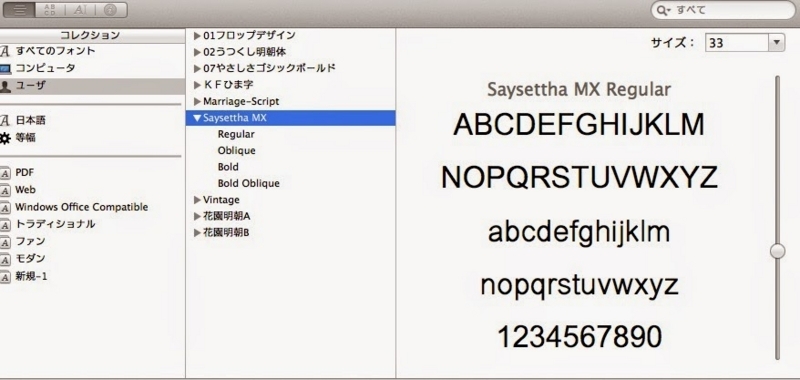The width and height of the screenshot is (800, 380).
Task: Select the 01フロップデザイン font name
Action: click(x=249, y=36)
